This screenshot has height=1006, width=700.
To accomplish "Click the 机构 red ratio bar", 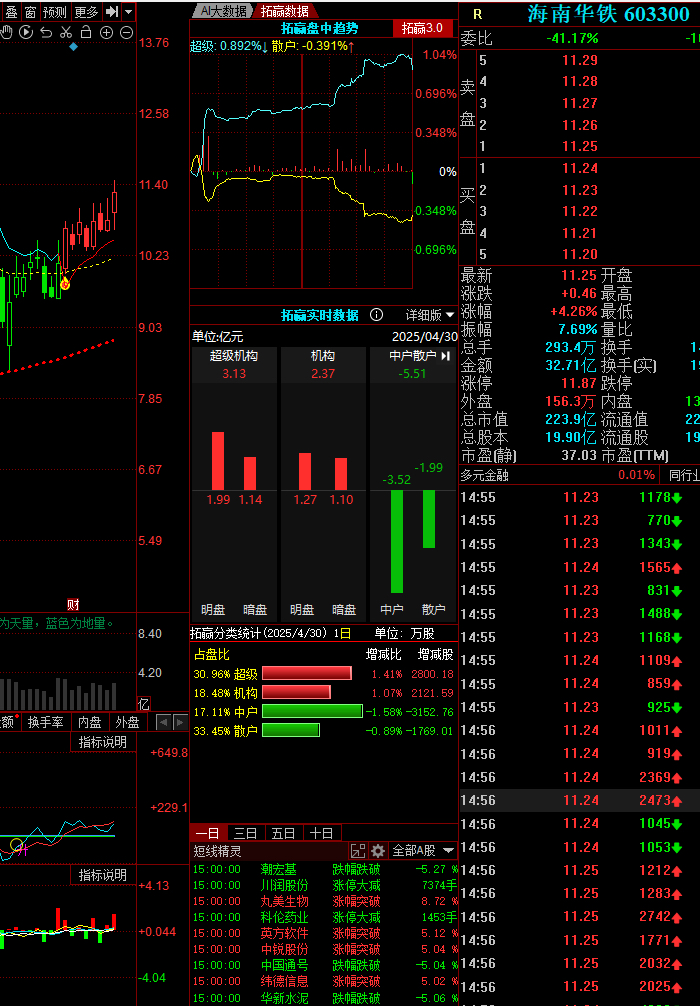I will pos(296,692).
